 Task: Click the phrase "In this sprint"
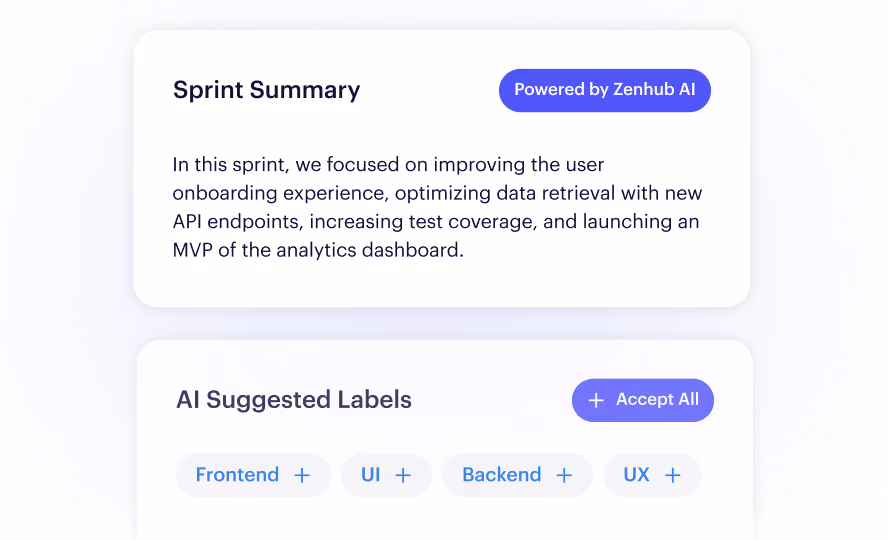(229, 165)
